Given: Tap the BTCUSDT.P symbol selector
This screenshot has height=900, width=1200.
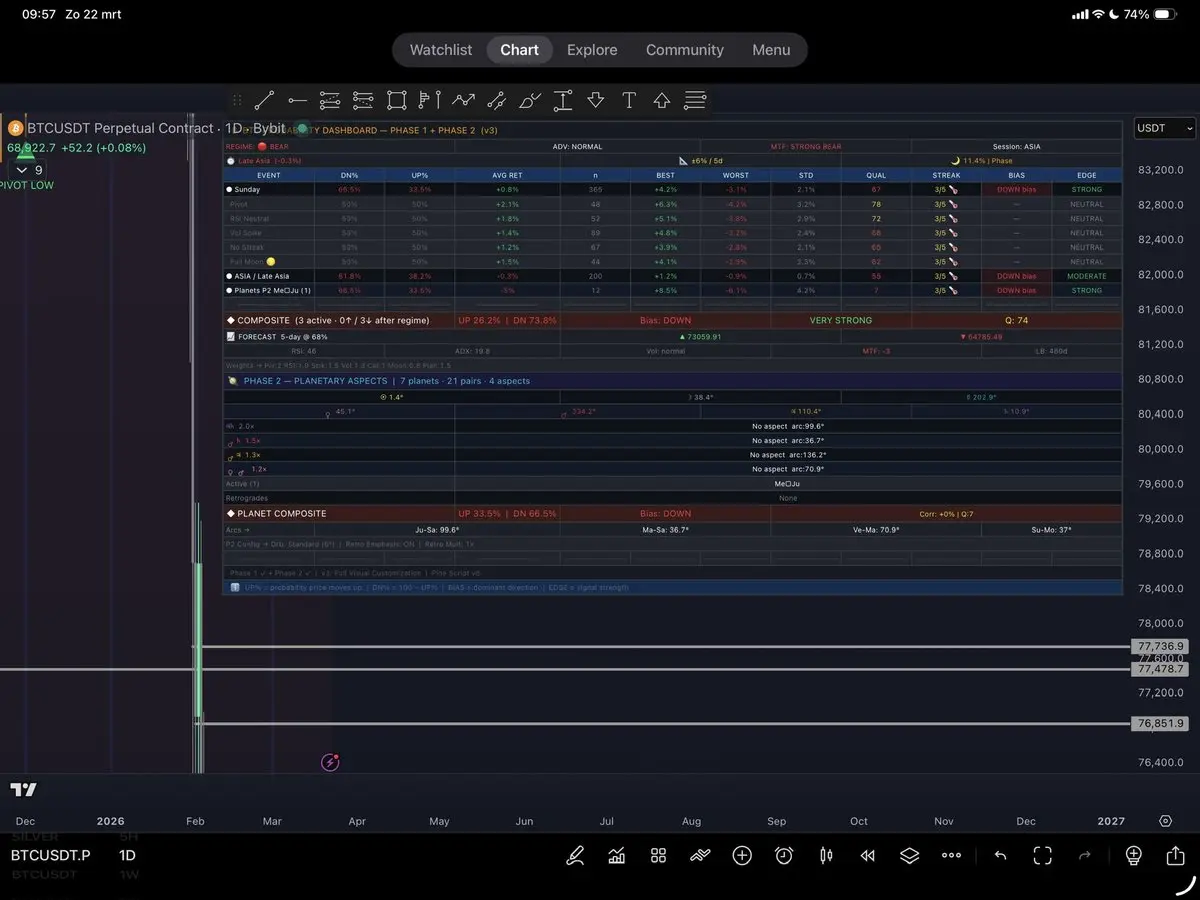Looking at the screenshot, I should point(51,855).
